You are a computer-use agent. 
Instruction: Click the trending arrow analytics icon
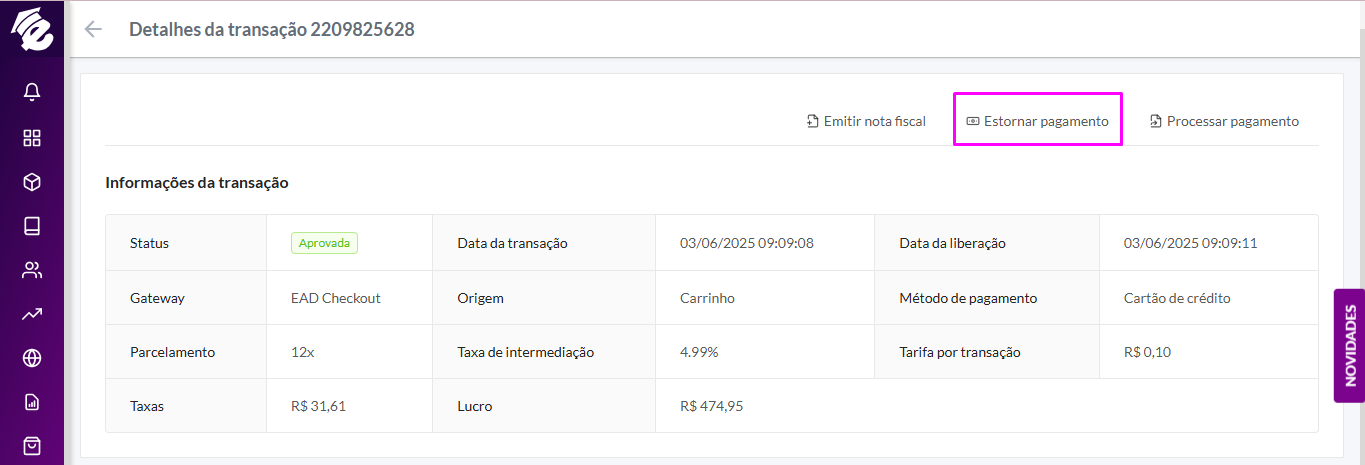32,314
